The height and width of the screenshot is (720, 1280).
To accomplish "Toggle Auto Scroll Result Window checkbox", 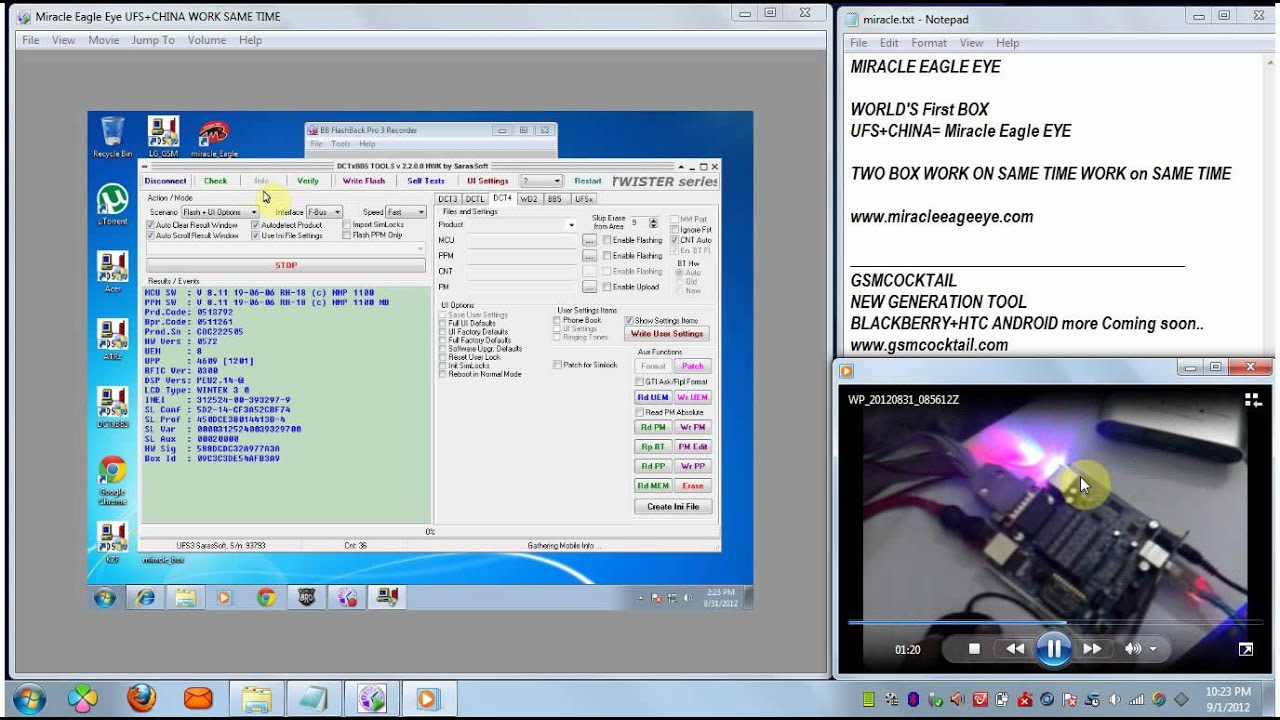I will click(151, 235).
